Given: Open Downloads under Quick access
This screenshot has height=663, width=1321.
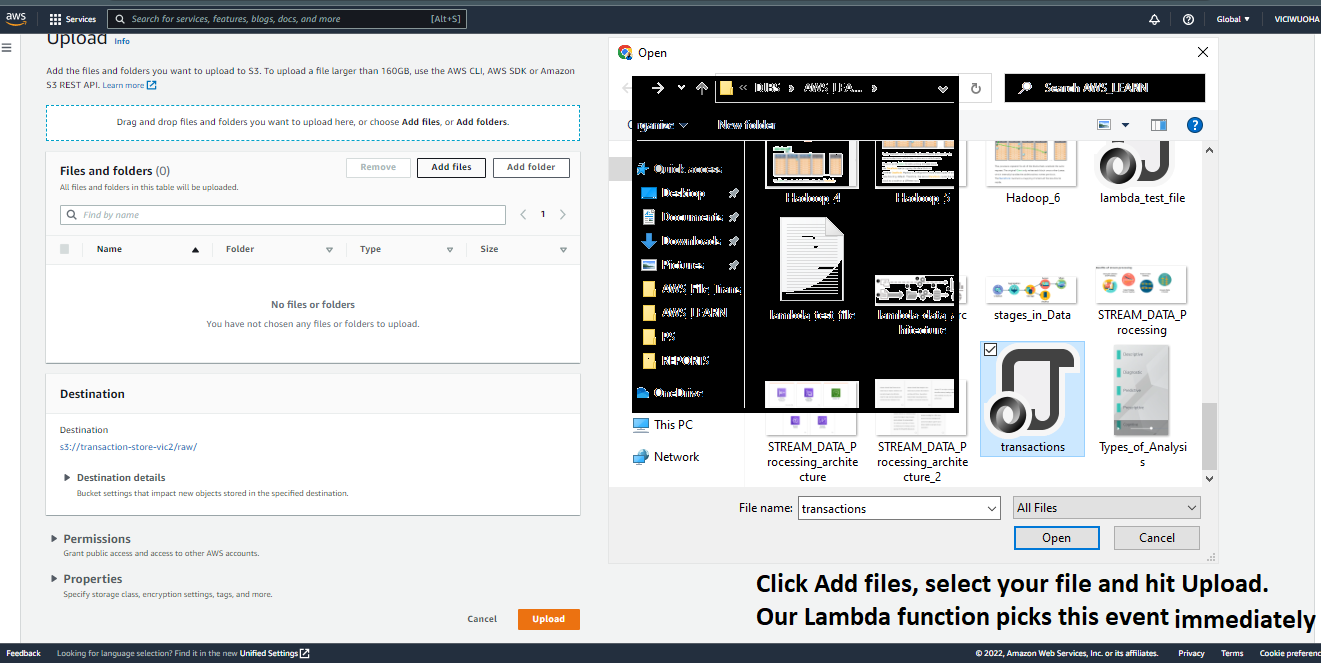Looking at the screenshot, I should [681, 241].
